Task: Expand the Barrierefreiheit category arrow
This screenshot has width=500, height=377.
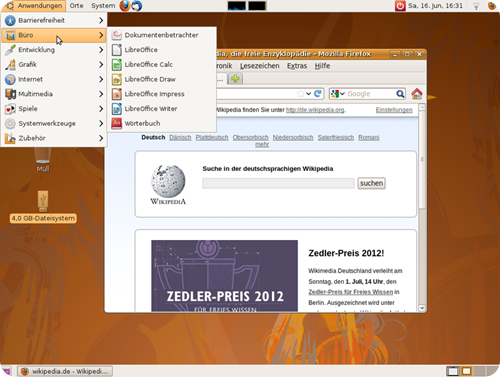Action: 101,20
